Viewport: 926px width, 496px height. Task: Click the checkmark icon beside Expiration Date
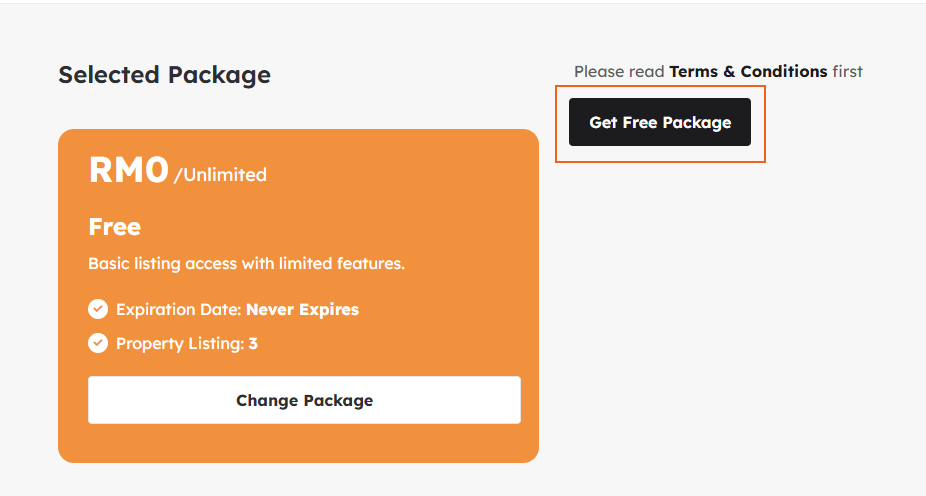click(x=98, y=309)
